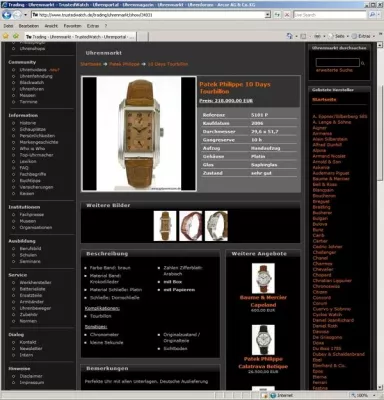
Task: Select the second watch thumbnail under Weitere Bilder
Action: point(191,226)
